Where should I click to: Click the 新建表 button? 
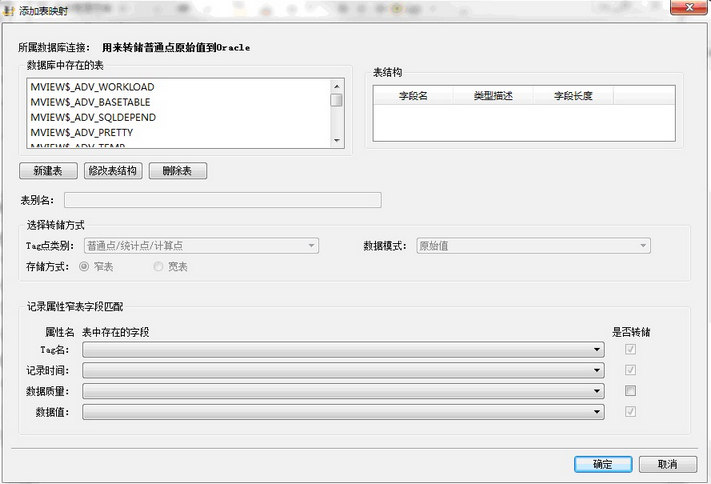[48, 171]
